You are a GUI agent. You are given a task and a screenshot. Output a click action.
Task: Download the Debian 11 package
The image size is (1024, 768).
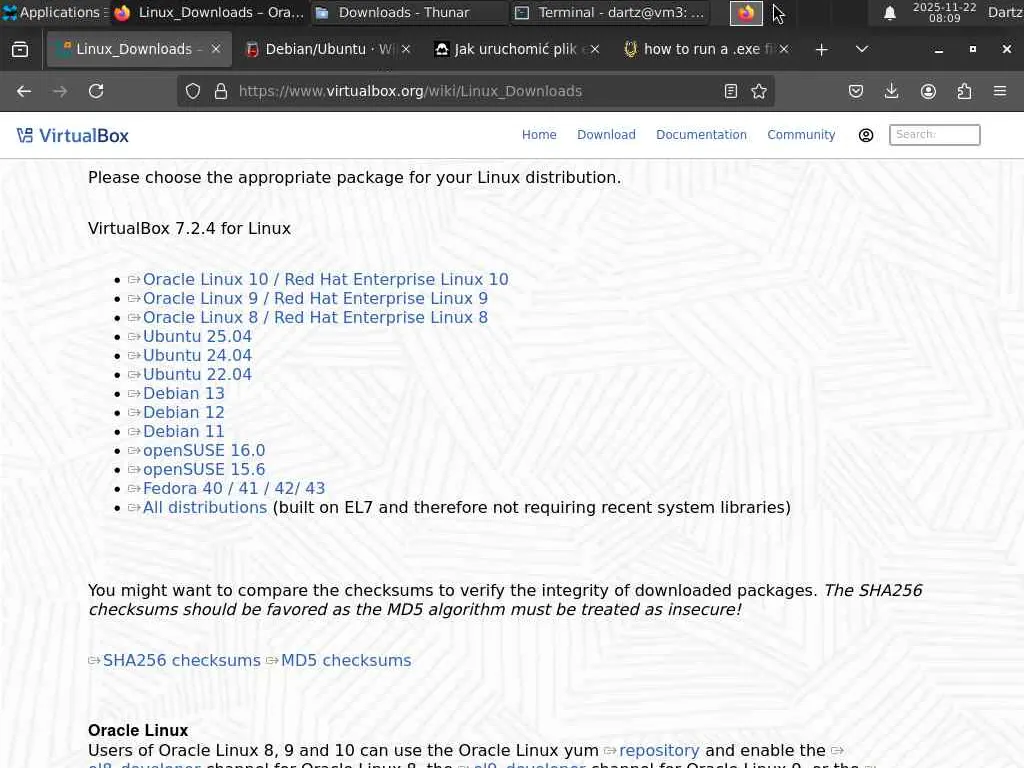[184, 431]
